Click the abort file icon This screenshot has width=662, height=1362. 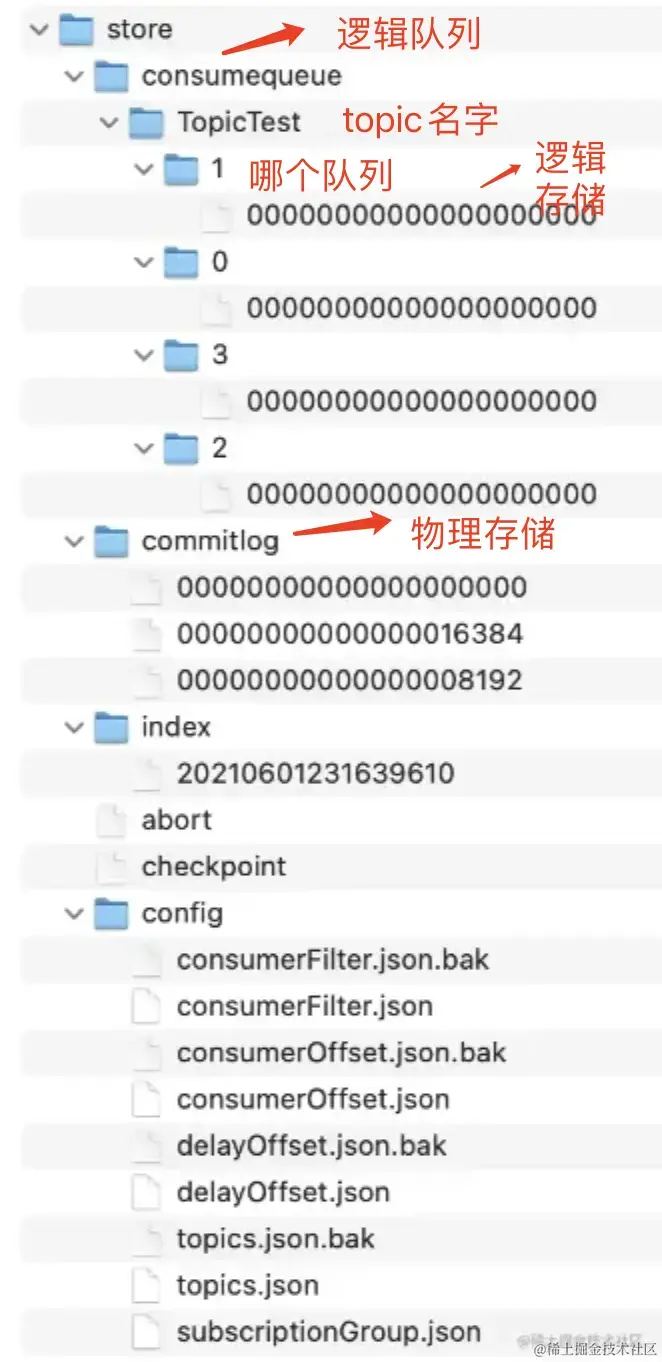112,820
